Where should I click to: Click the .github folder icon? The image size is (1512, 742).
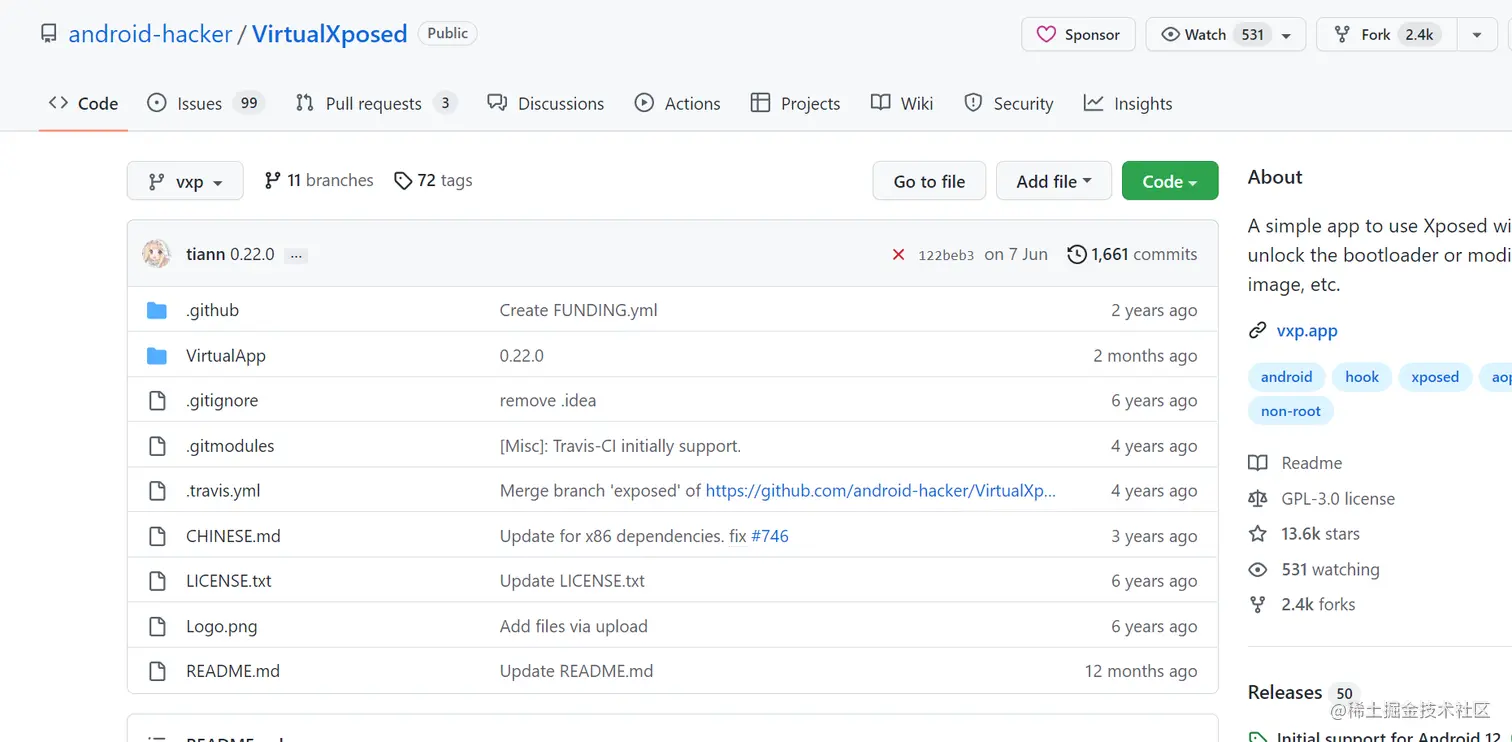coord(157,310)
